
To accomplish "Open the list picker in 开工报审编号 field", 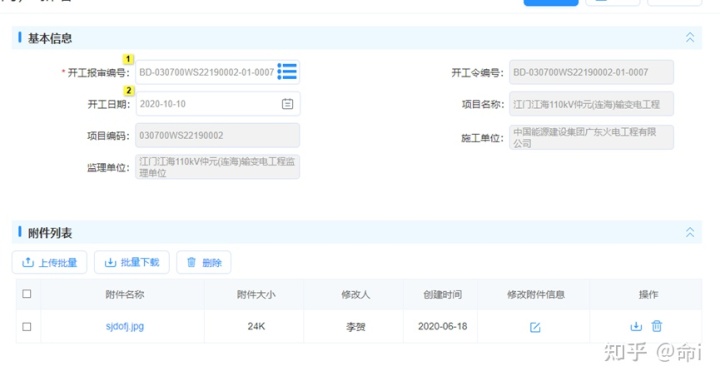I will (287, 72).
